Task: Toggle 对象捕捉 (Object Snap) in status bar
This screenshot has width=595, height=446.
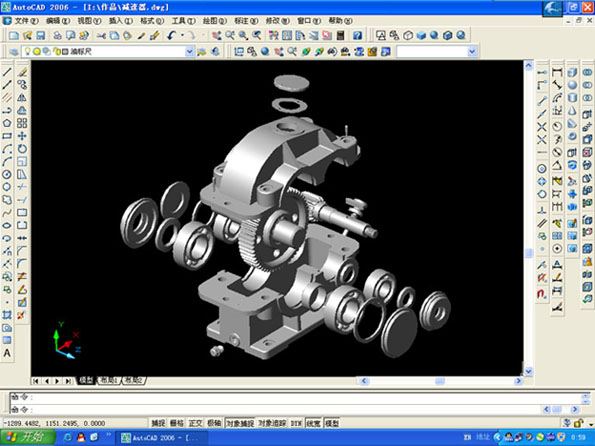Action: click(240, 423)
